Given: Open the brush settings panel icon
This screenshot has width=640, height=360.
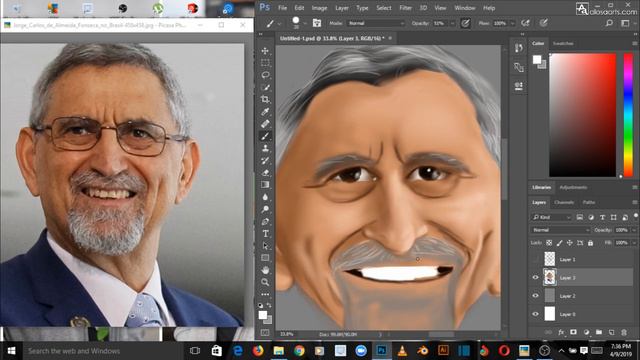Looking at the screenshot, I should point(317,23).
